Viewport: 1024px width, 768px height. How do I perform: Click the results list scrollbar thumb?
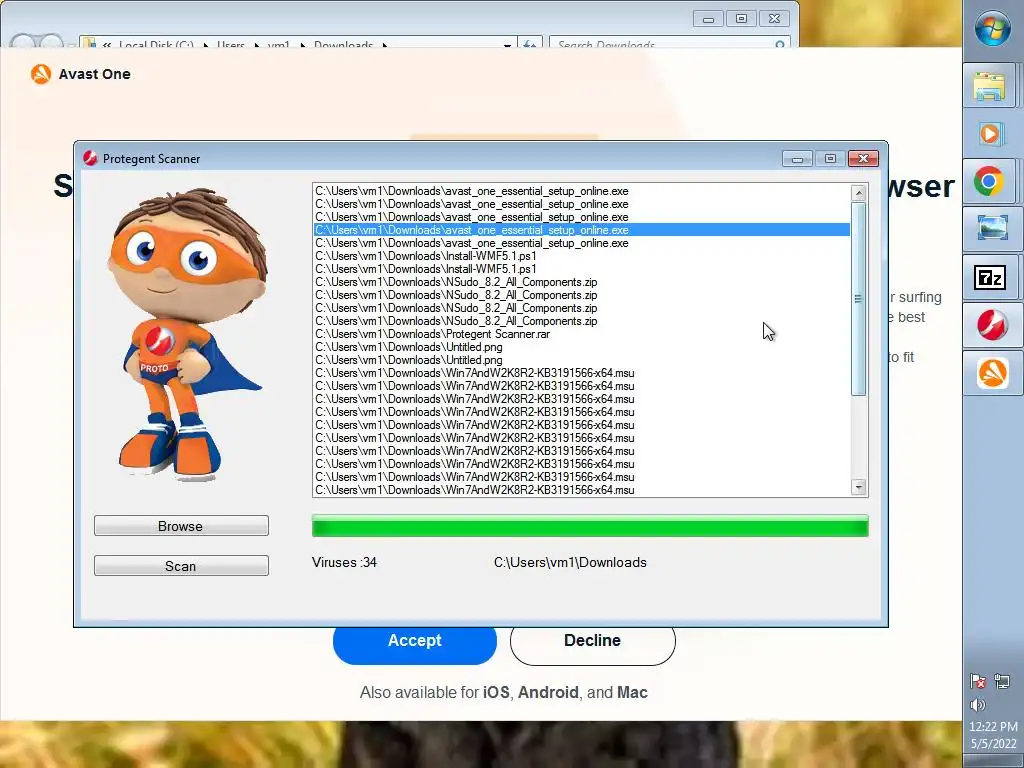click(859, 298)
